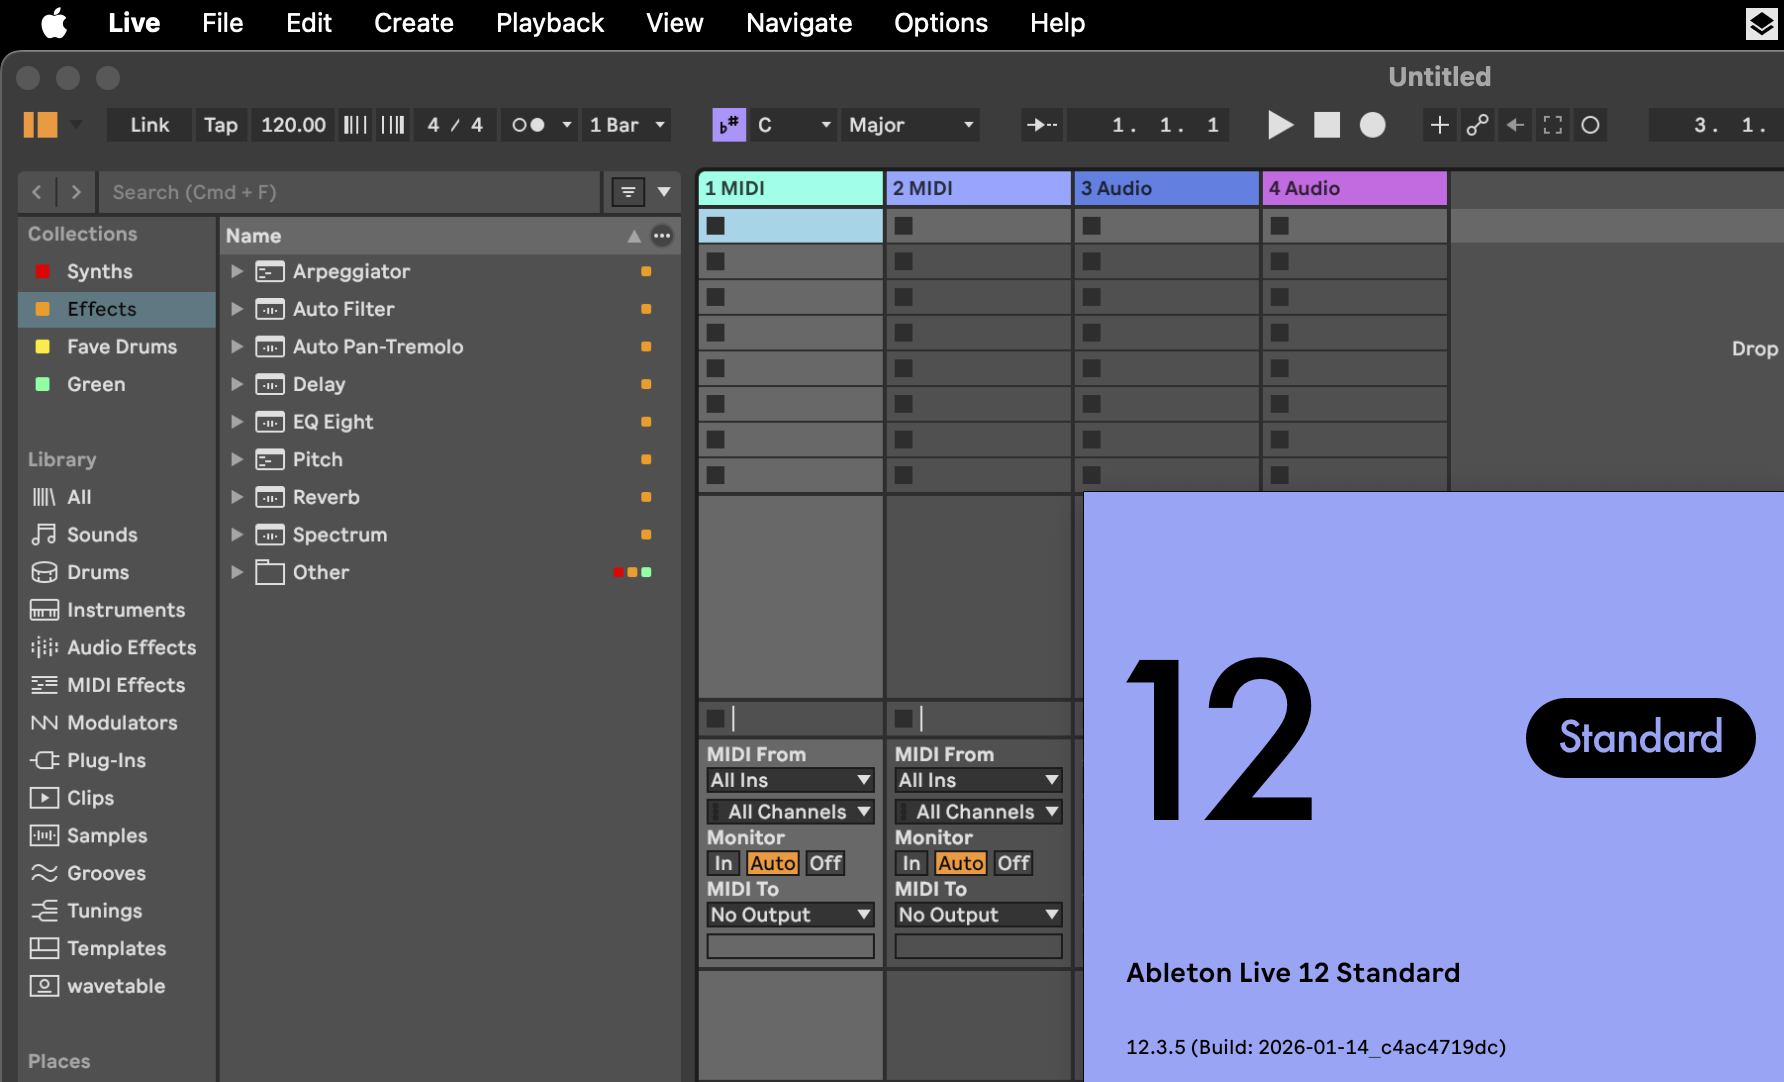1784x1082 pixels.
Task: Enable the metronome toggle
Action: [x=530, y=125]
